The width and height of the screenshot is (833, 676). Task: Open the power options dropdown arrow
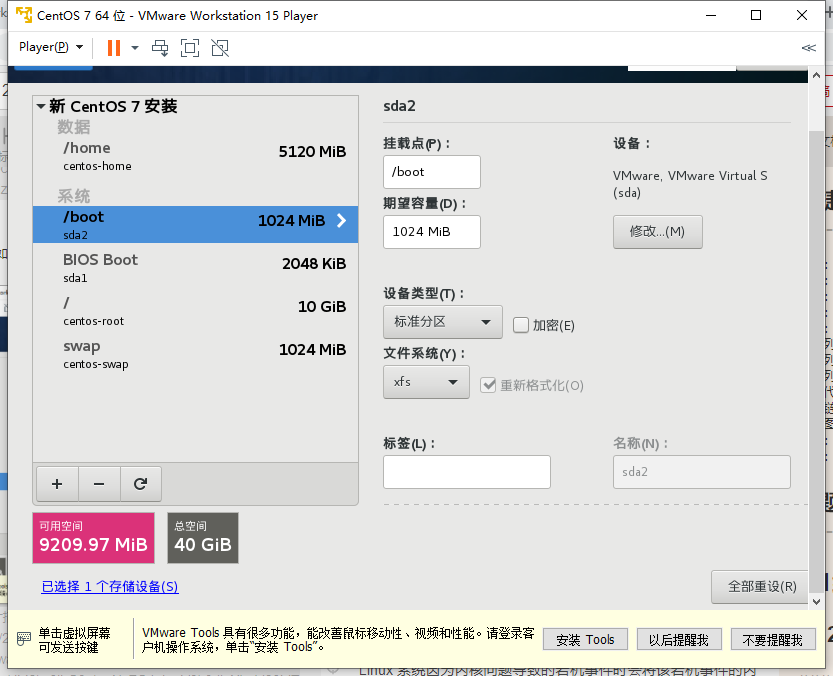pyautogui.click(x=135, y=48)
